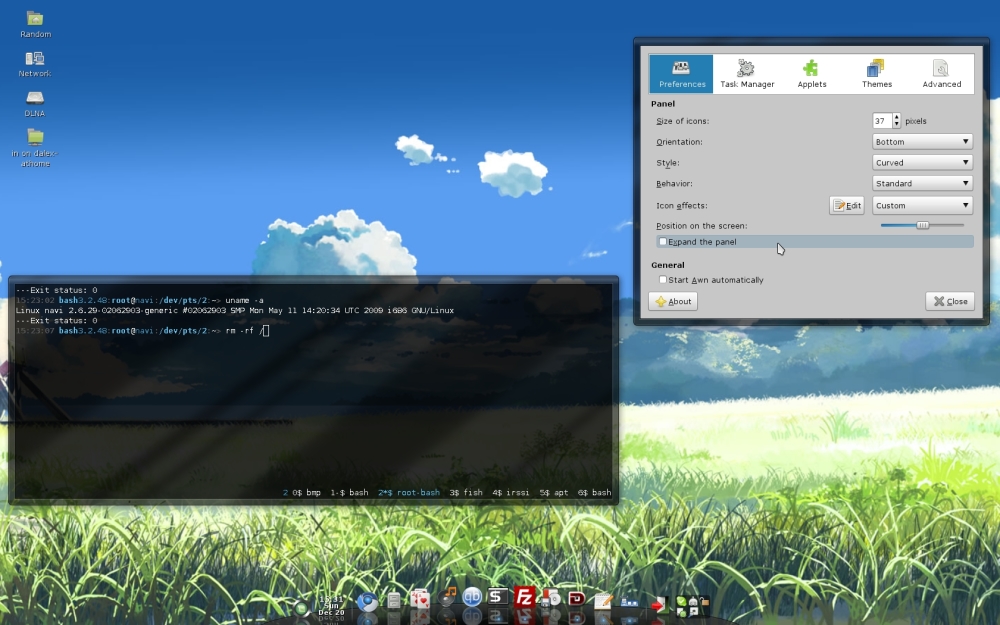The width and height of the screenshot is (1000, 625).
Task: Open the Themes tab
Action: [x=877, y=74]
